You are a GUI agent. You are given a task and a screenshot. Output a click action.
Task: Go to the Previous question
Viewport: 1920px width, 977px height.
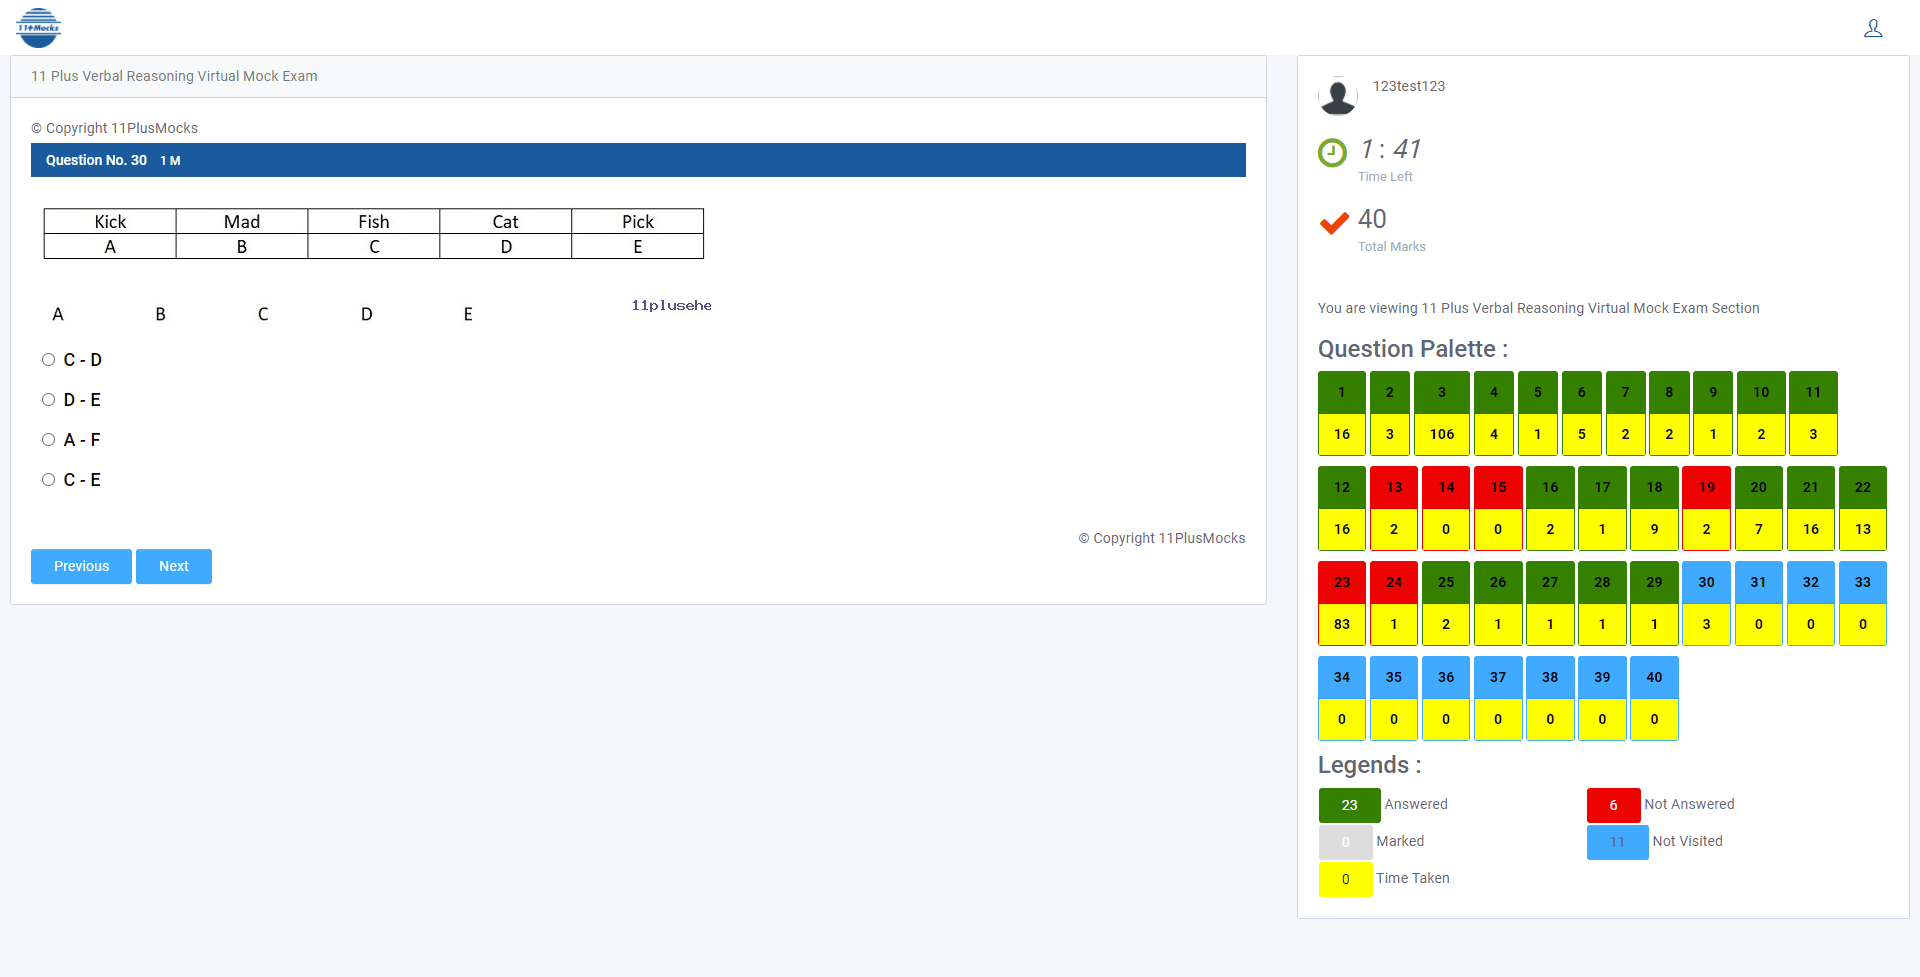coord(81,566)
